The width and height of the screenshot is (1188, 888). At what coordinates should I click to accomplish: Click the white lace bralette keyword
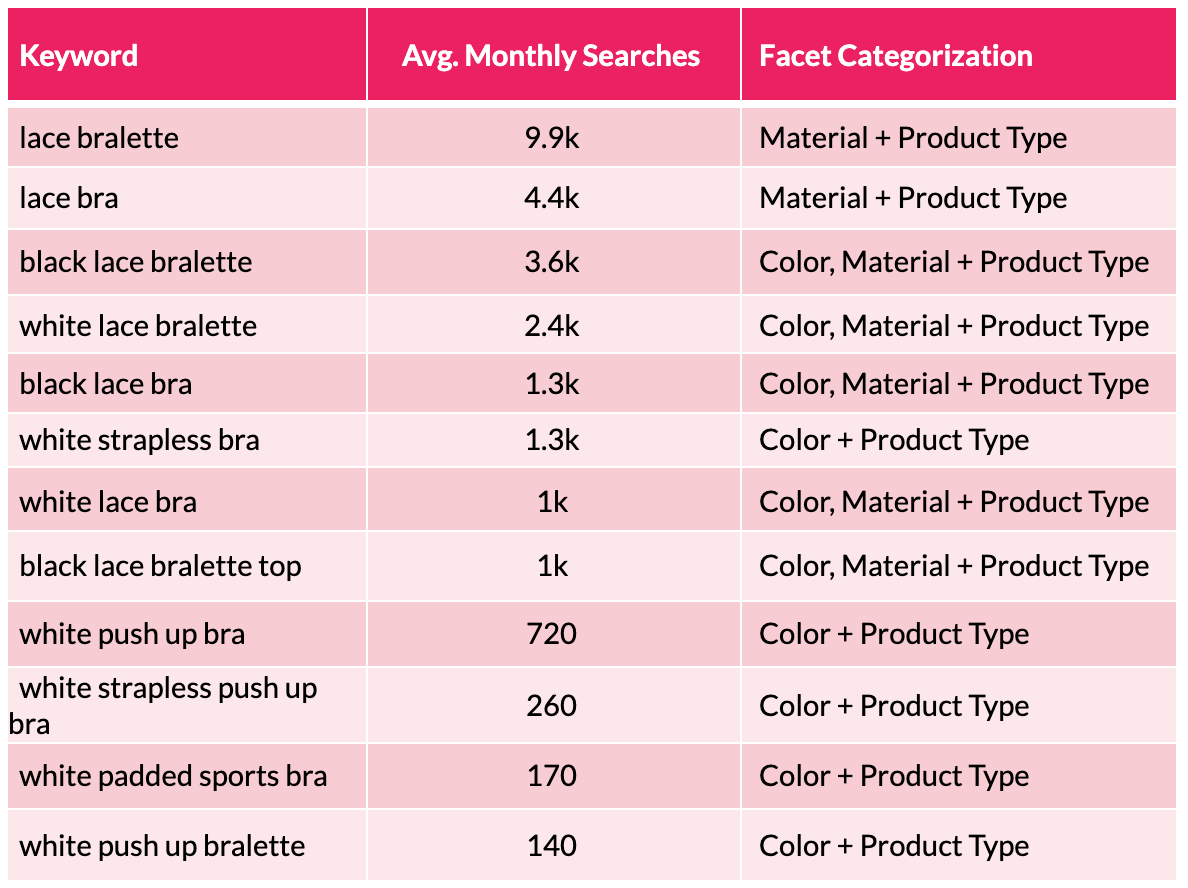click(x=138, y=326)
